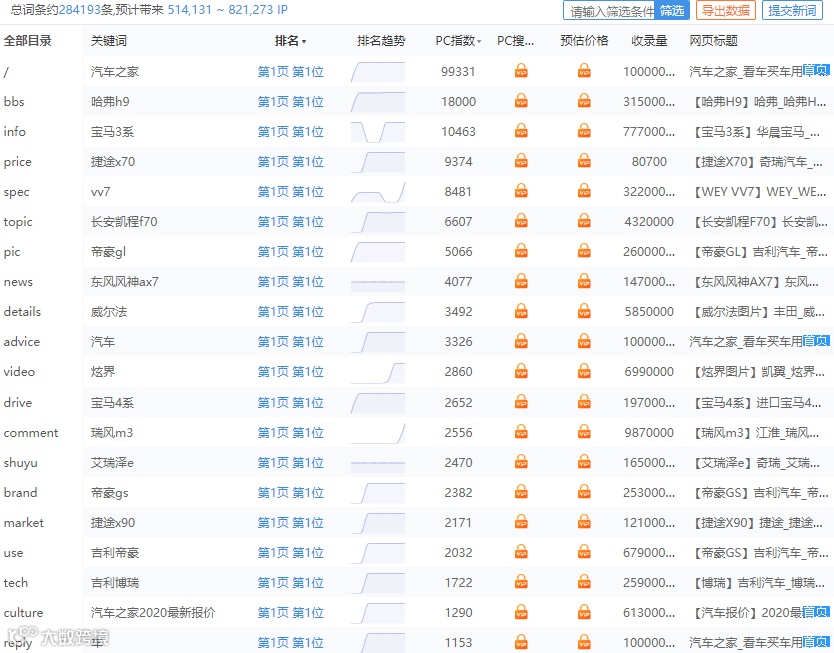Click PC搜 VIP lock icon for 宝马3系
Screen dimensions: 834x653
point(521,131)
